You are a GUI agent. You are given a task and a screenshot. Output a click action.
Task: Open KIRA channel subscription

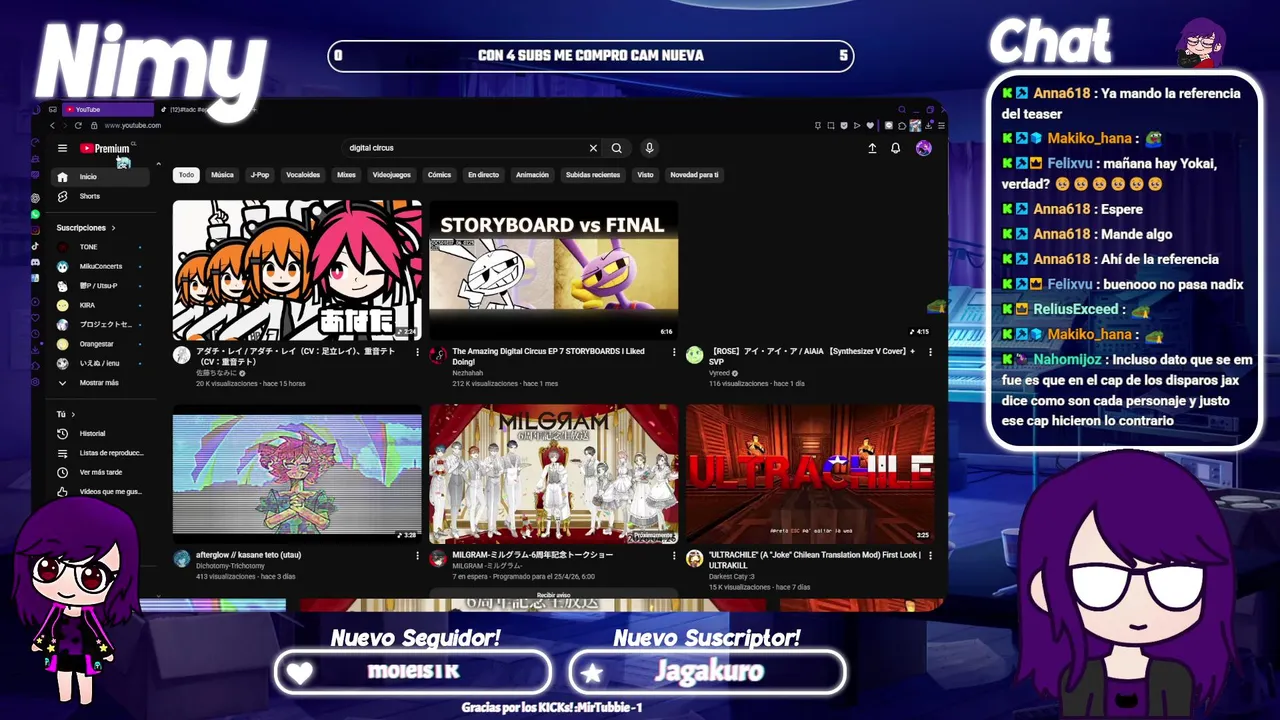coord(100,305)
